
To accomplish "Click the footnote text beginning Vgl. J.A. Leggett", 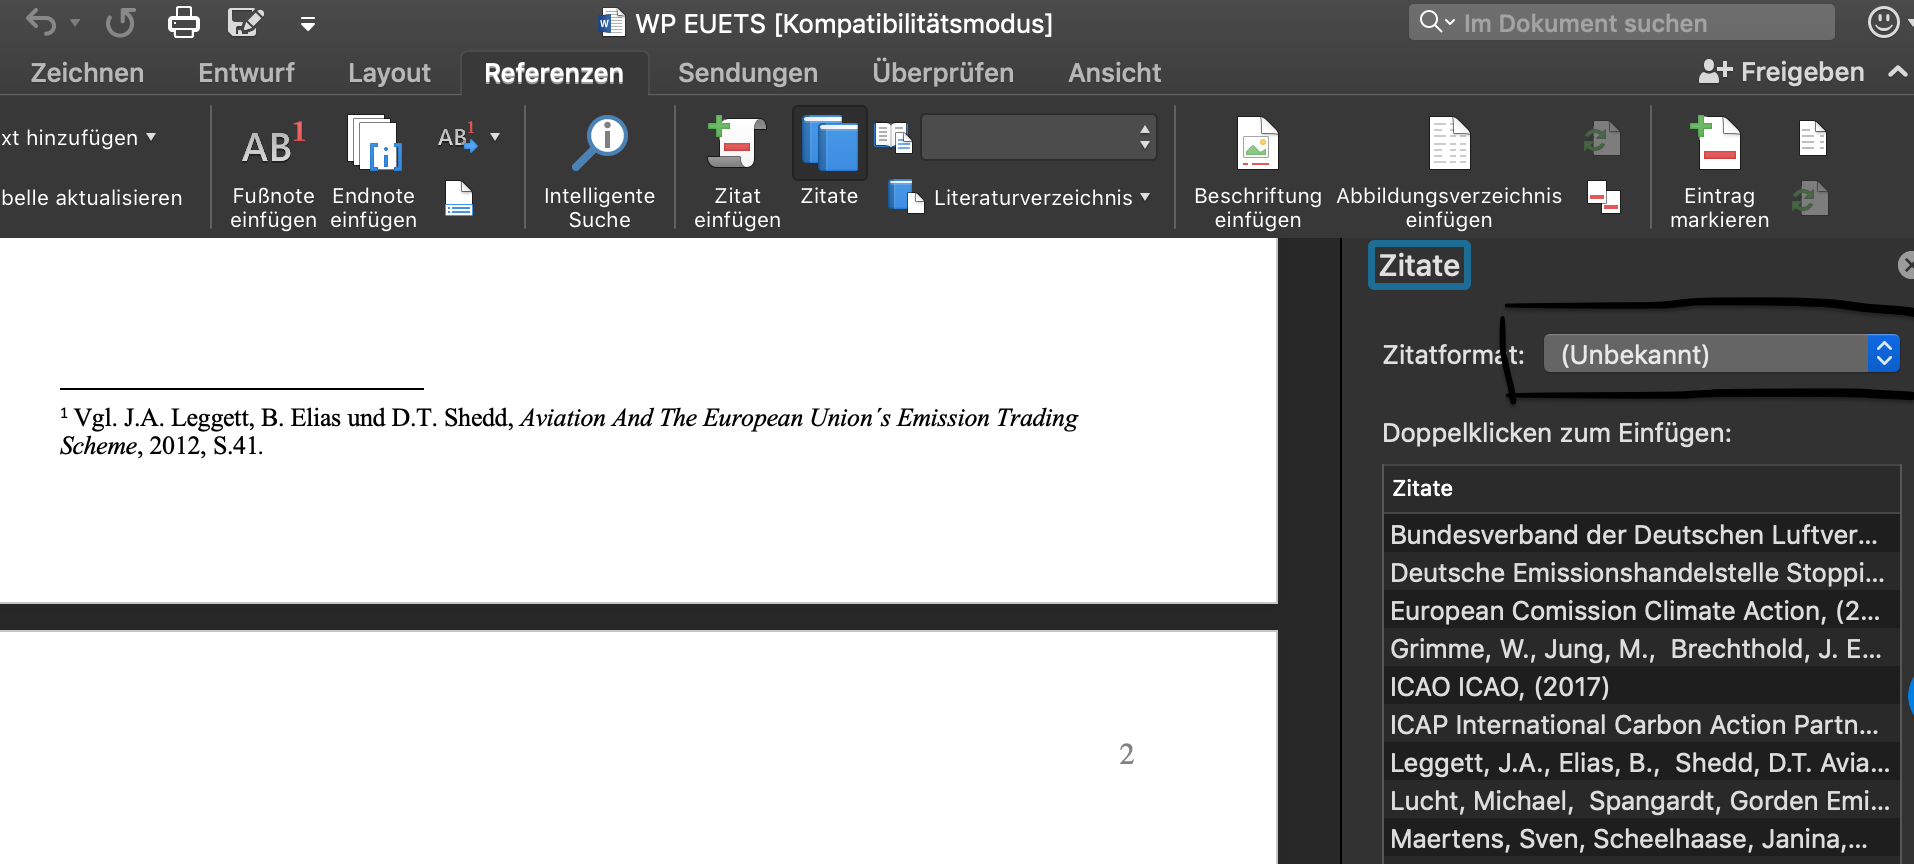I will pyautogui.click(x=568, y=432).
